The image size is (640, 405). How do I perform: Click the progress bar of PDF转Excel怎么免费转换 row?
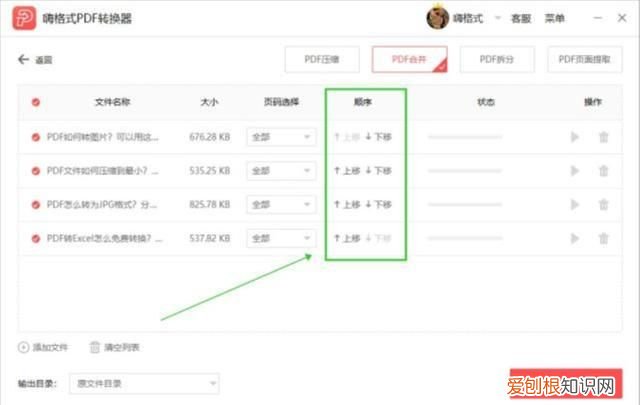click(x=465, y=238)
